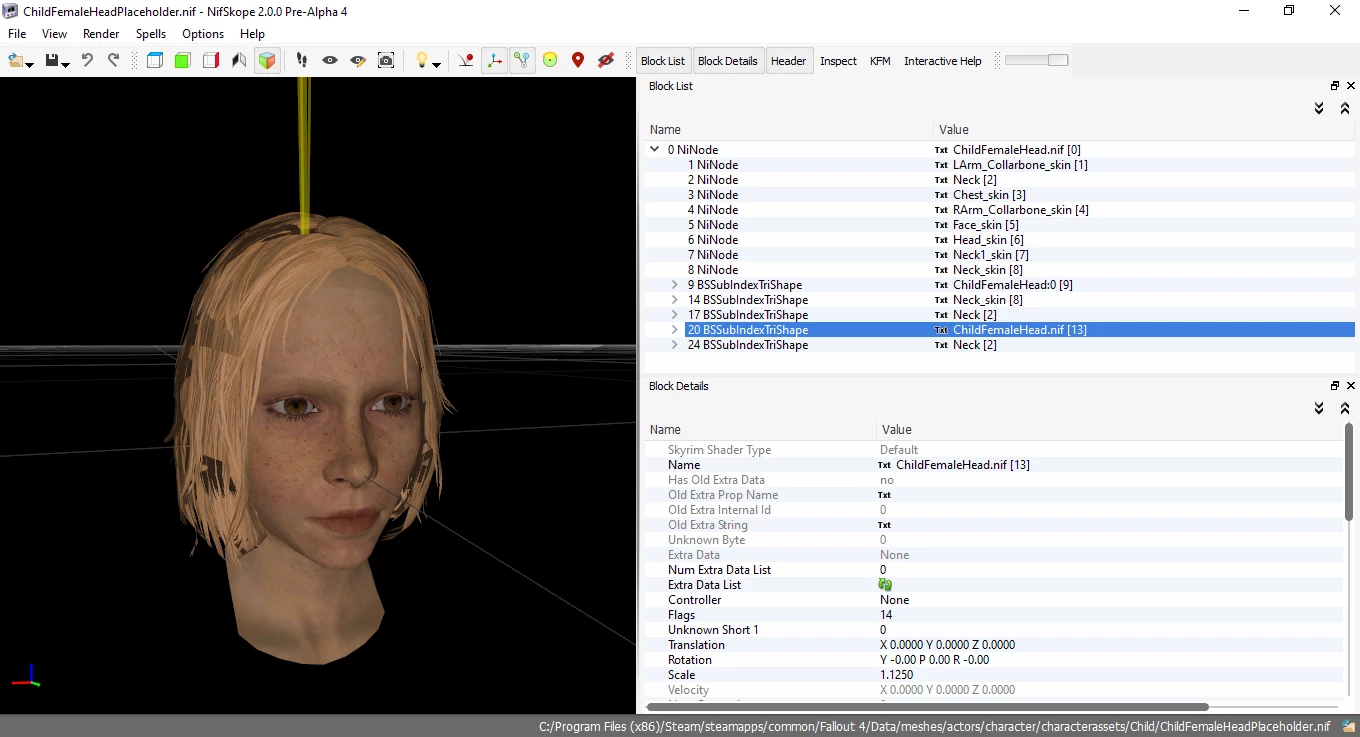The width and height of the screenshot is (1360, 737).
Task: Click the save user view eye-pencil icon
Action: pyautogui.click(x=358, y=61)
